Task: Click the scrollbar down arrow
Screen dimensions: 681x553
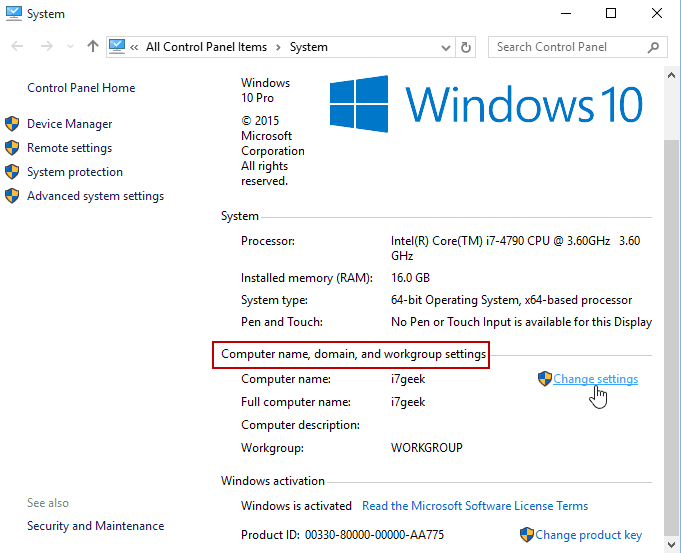Action: [x=671, y=544]
